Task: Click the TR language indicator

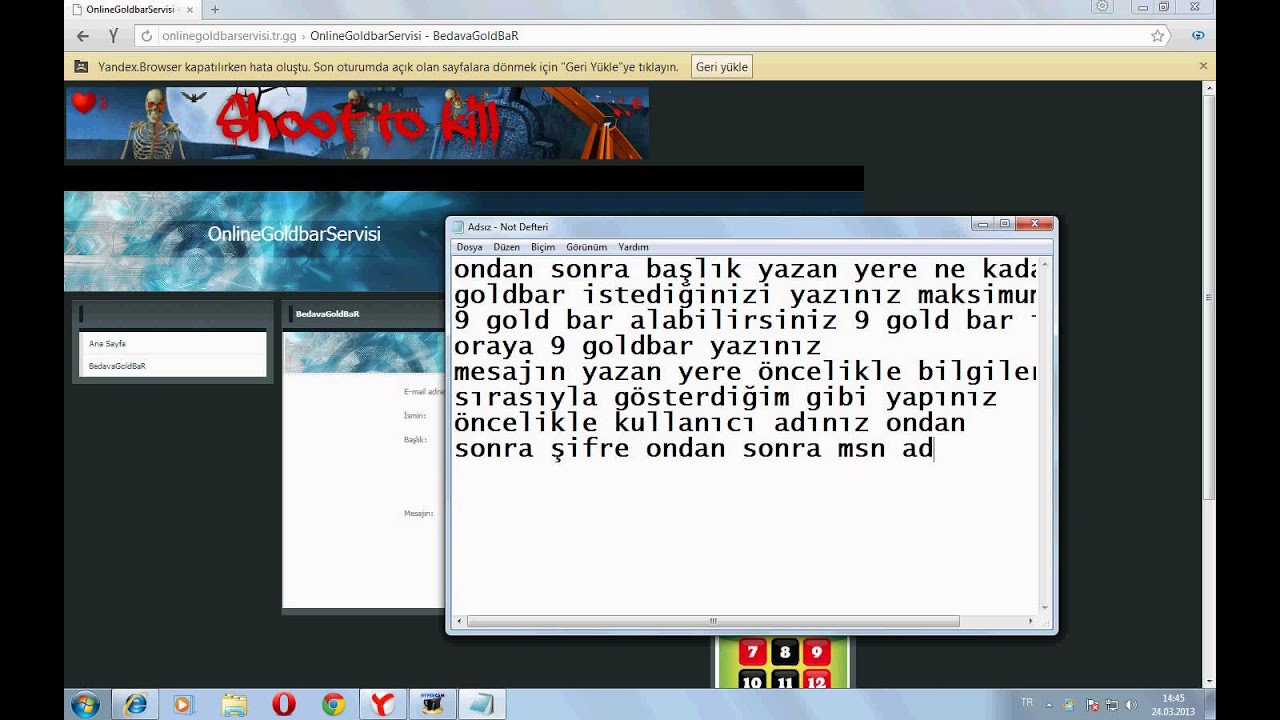Action: point(1027,703)
